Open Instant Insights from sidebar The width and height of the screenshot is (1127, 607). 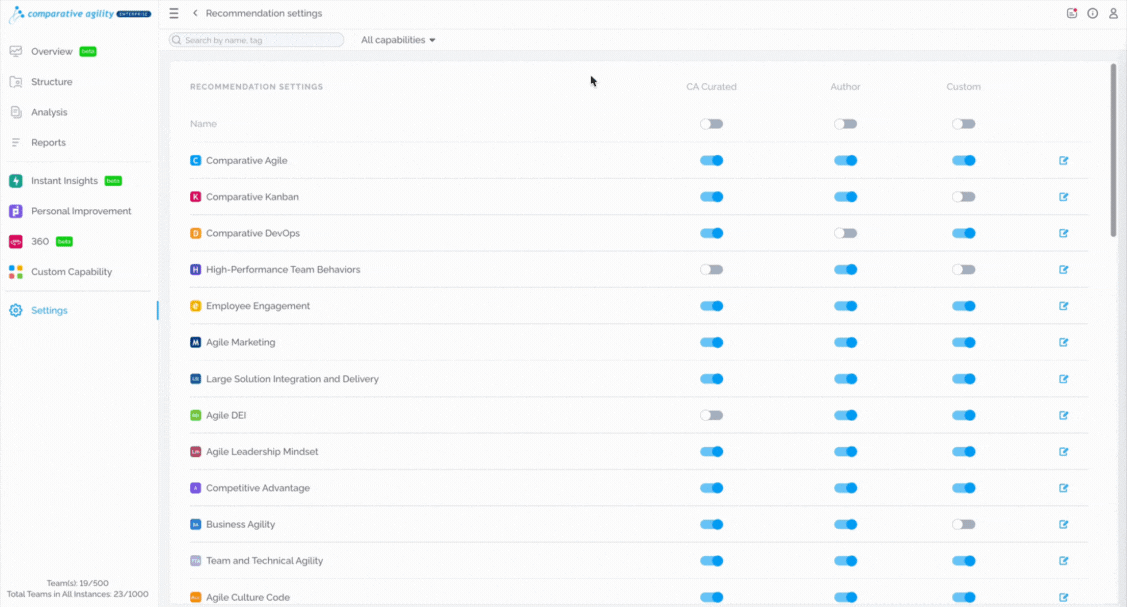point(65,181)
